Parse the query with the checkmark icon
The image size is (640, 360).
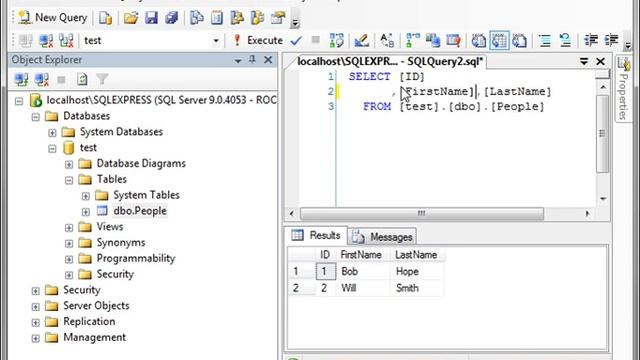click(x=296, y=40)
